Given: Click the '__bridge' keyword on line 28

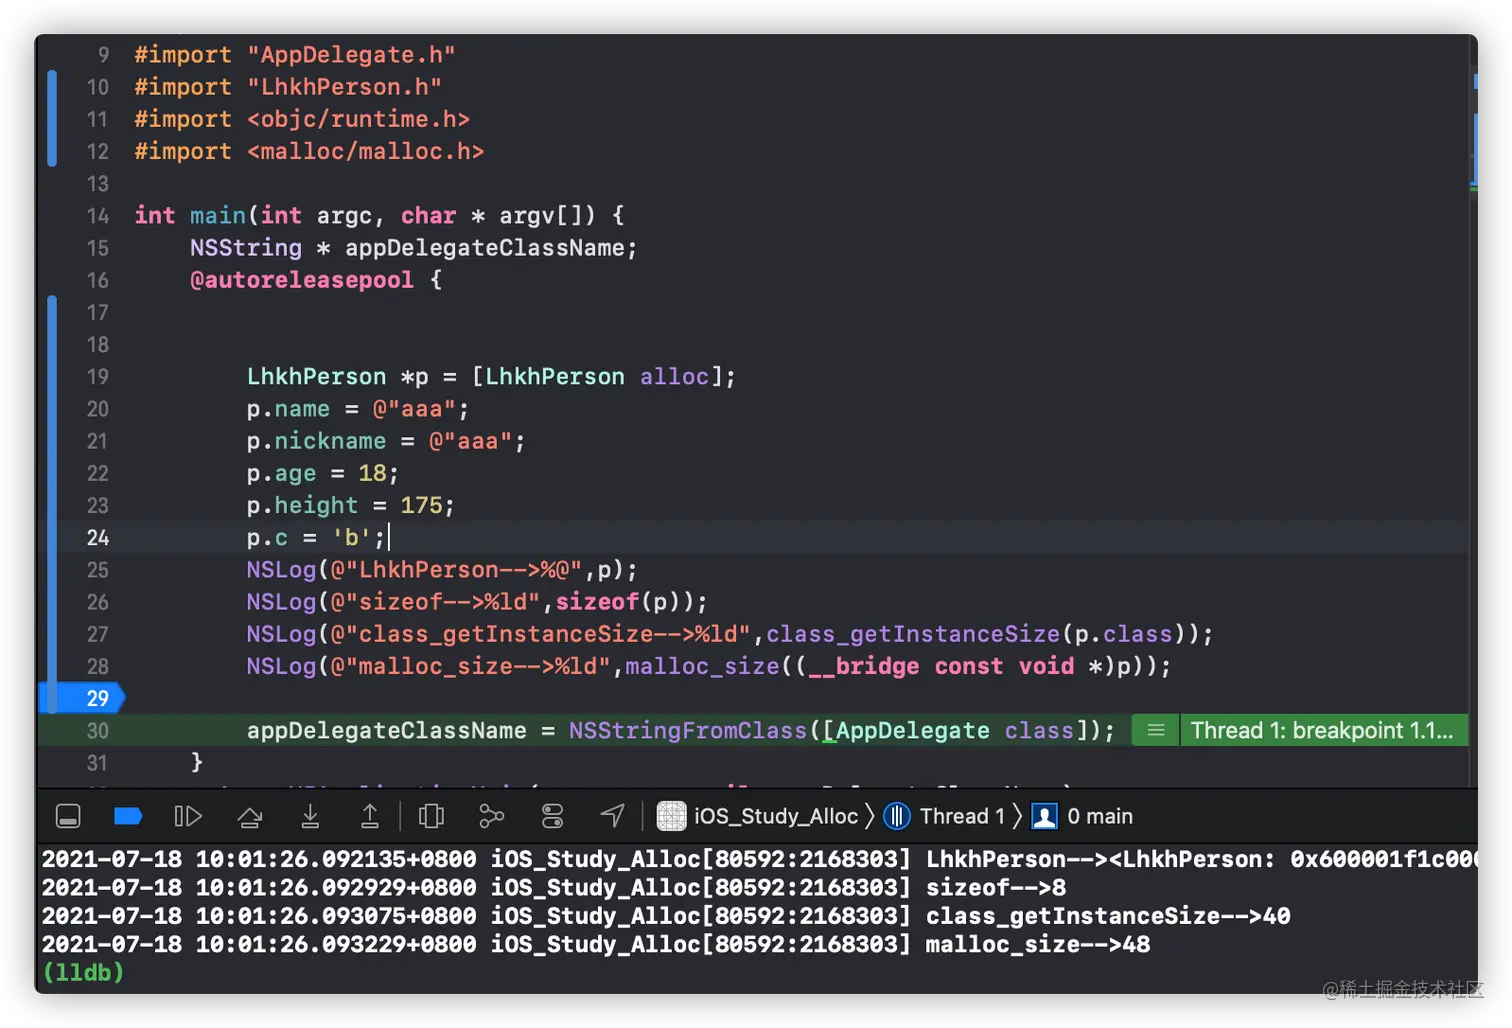Looking at the screenshot, I should tap(863, 666).
